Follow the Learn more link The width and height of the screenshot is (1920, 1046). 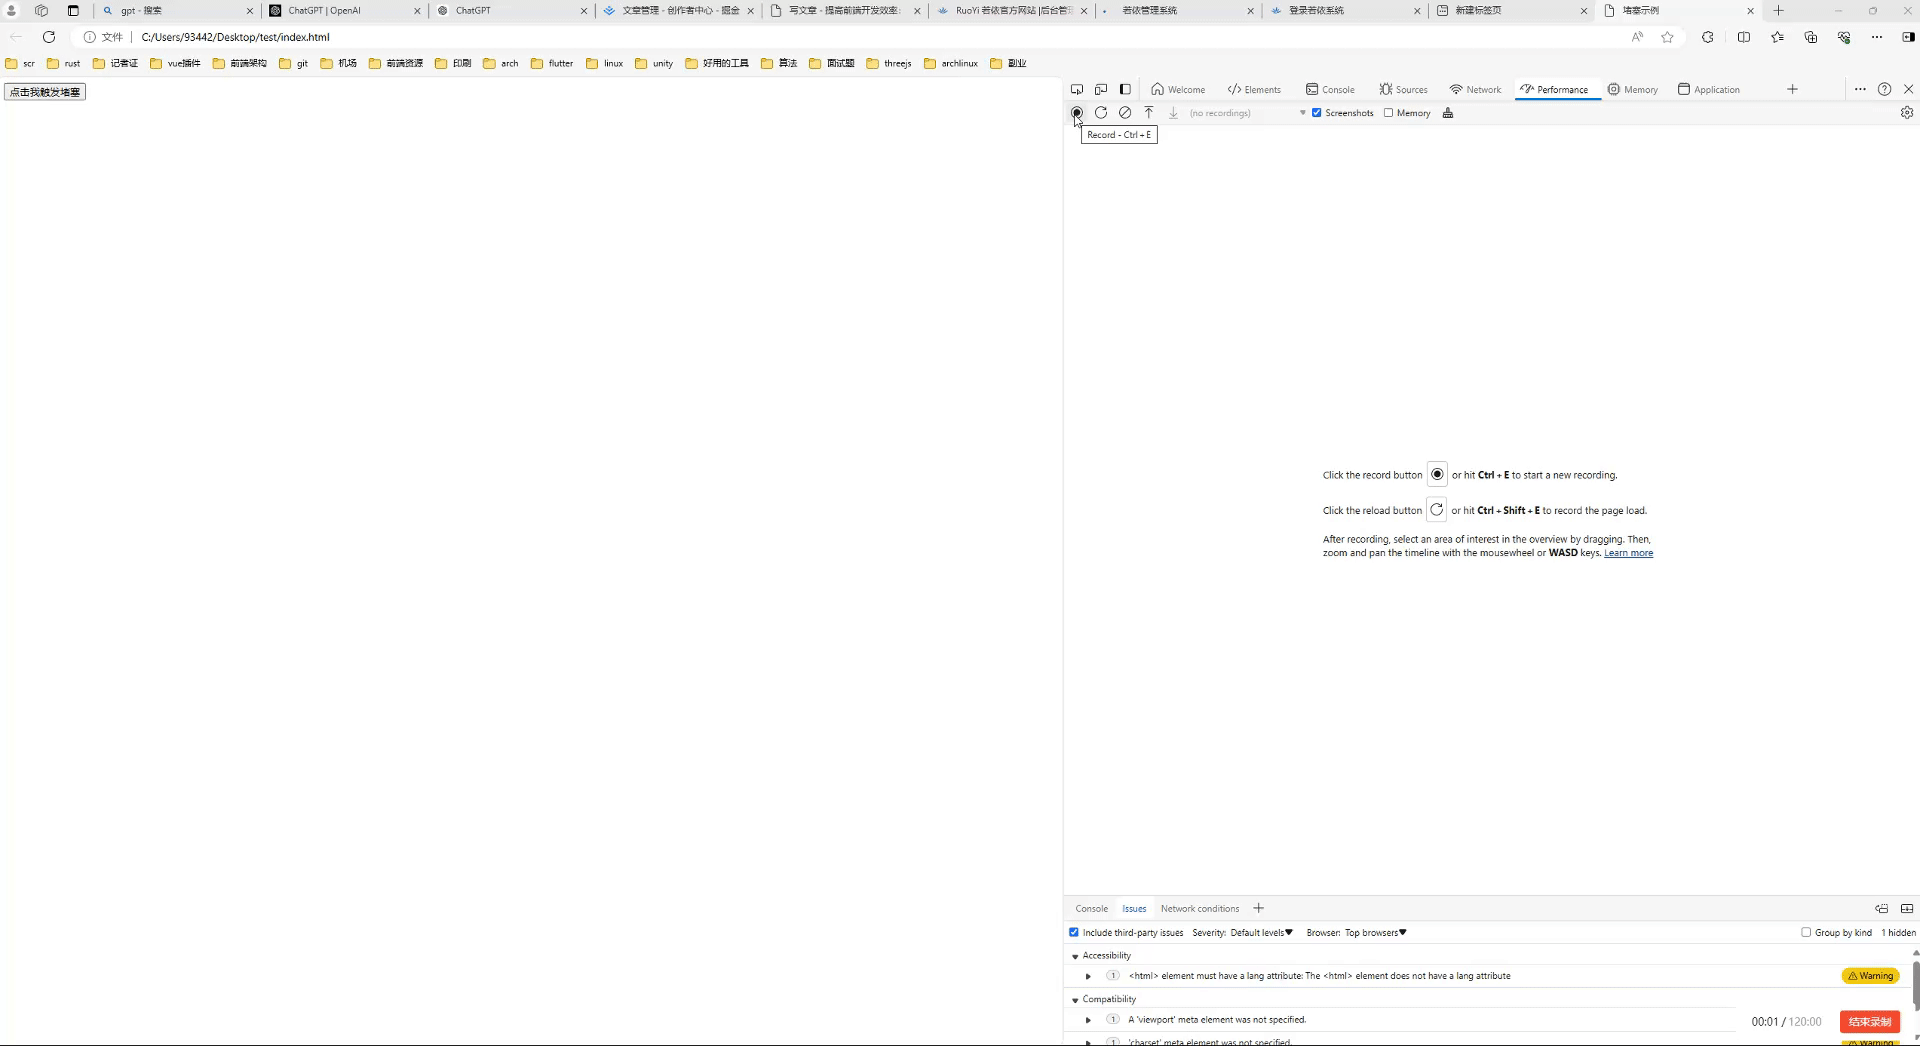coord(1628,553)
